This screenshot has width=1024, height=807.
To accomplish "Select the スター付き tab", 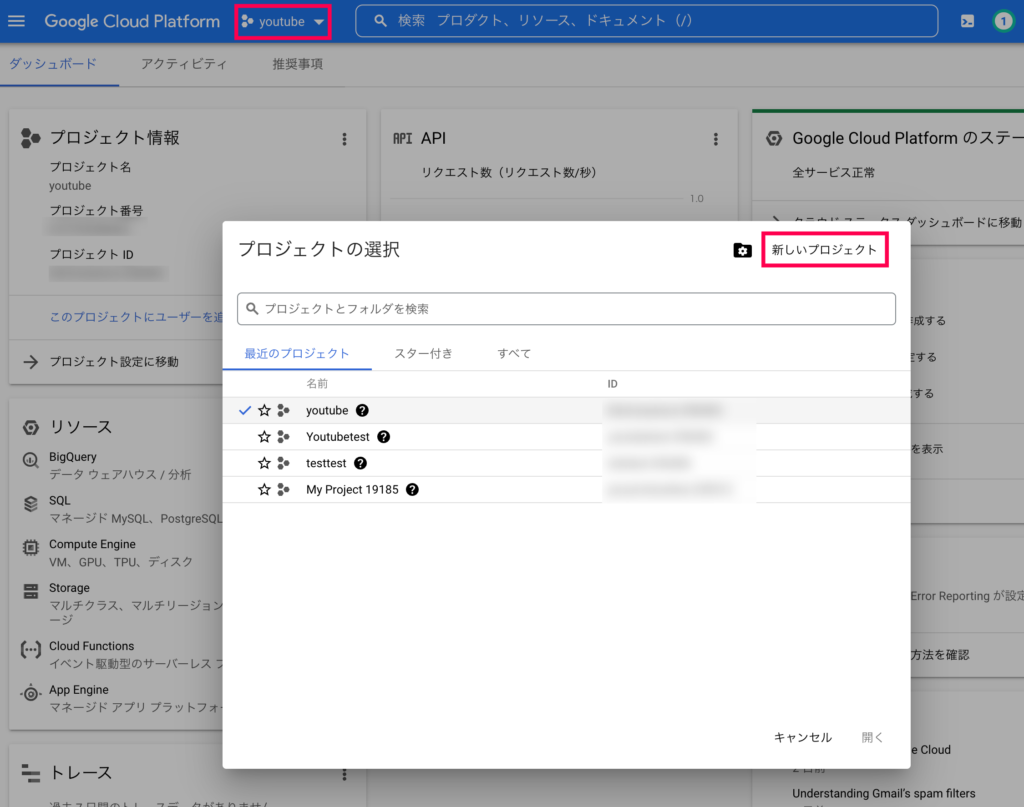I will coord(423,354).
